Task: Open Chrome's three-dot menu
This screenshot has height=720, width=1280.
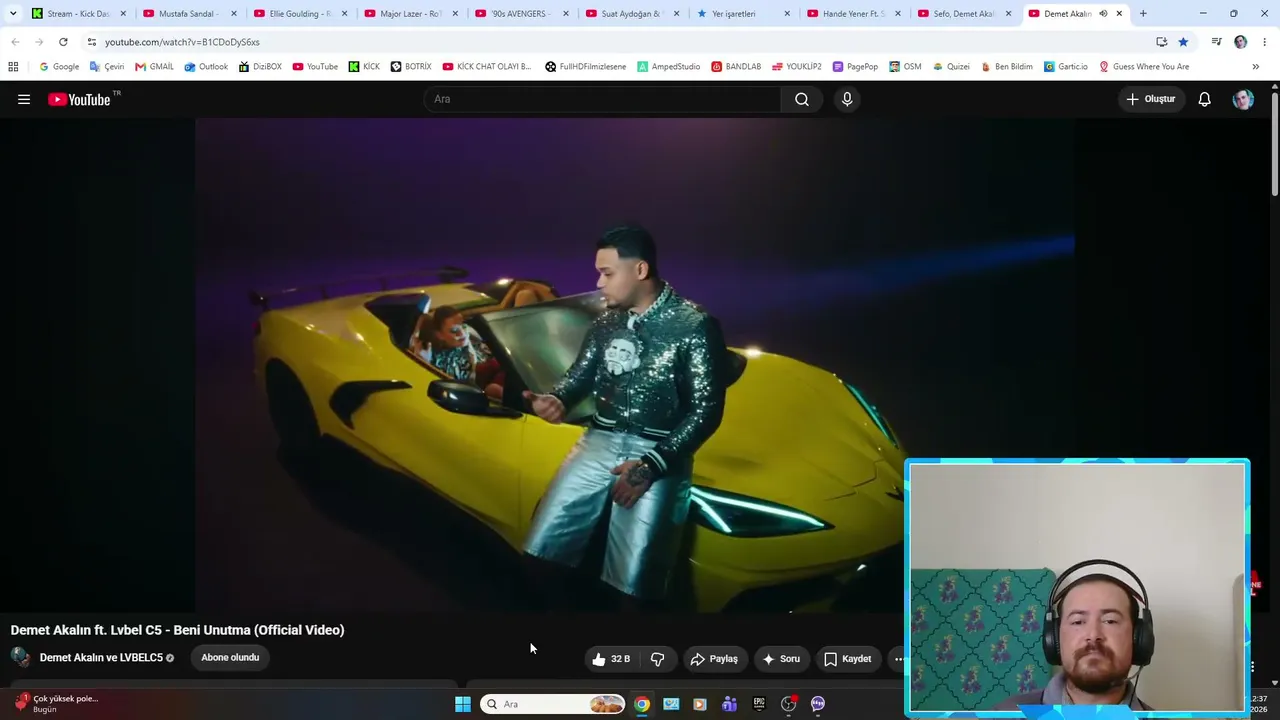Action: [x=1265, y=42]
